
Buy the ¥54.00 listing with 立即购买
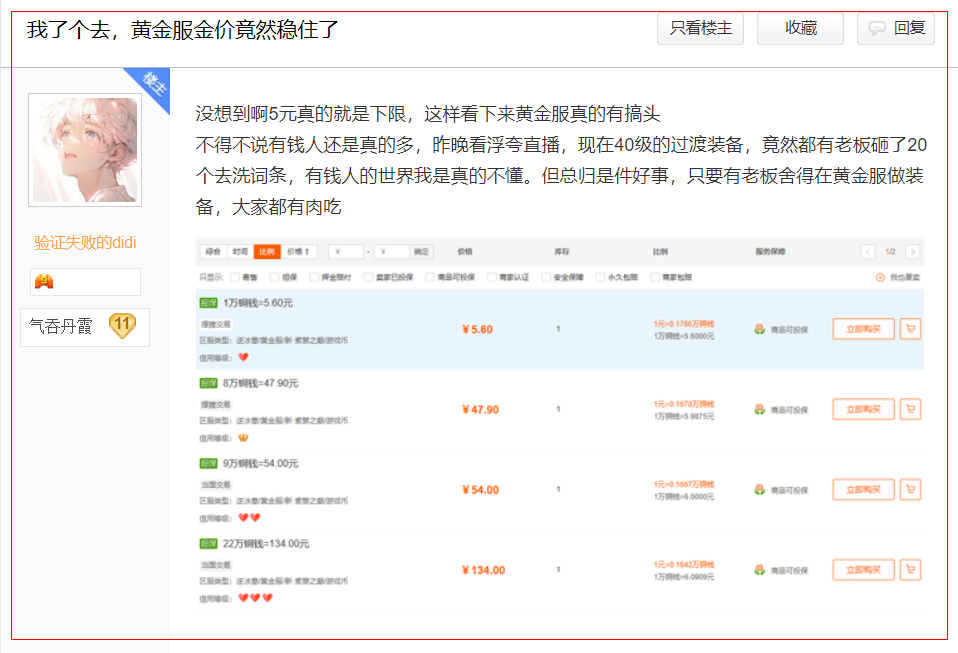[863, 489]
